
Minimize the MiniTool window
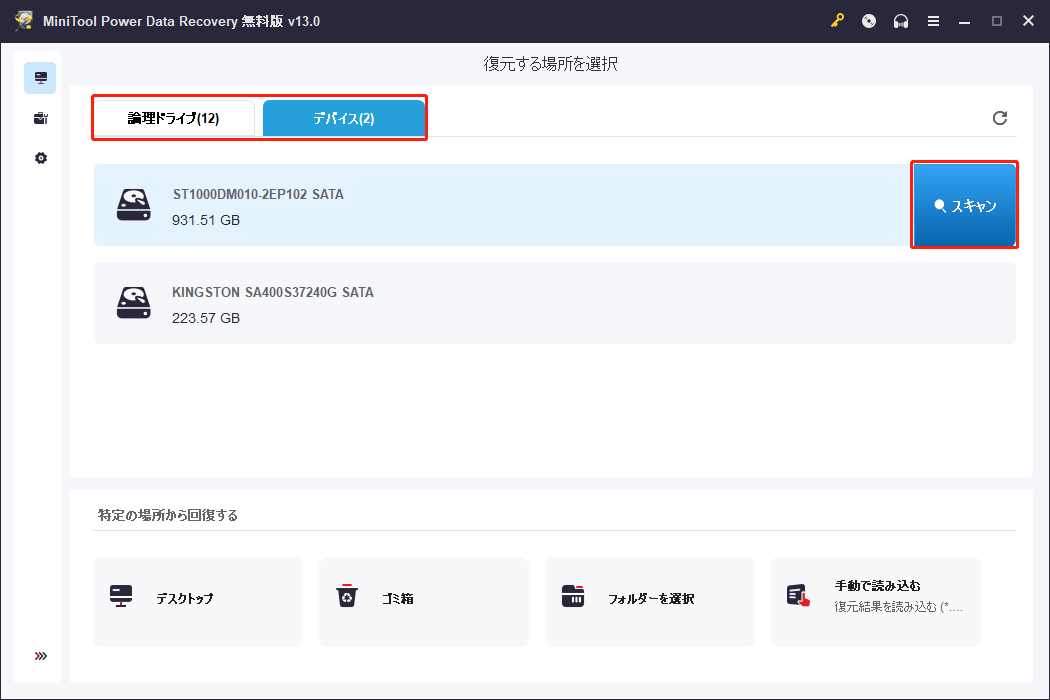964,21
